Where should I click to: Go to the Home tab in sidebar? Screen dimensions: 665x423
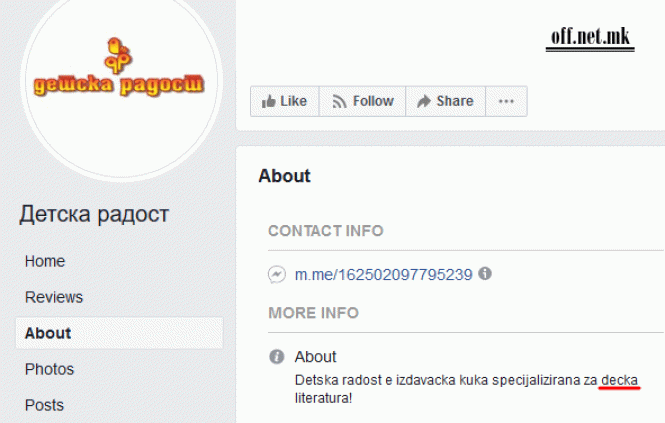pyautogui.click(x=45, y=261)
